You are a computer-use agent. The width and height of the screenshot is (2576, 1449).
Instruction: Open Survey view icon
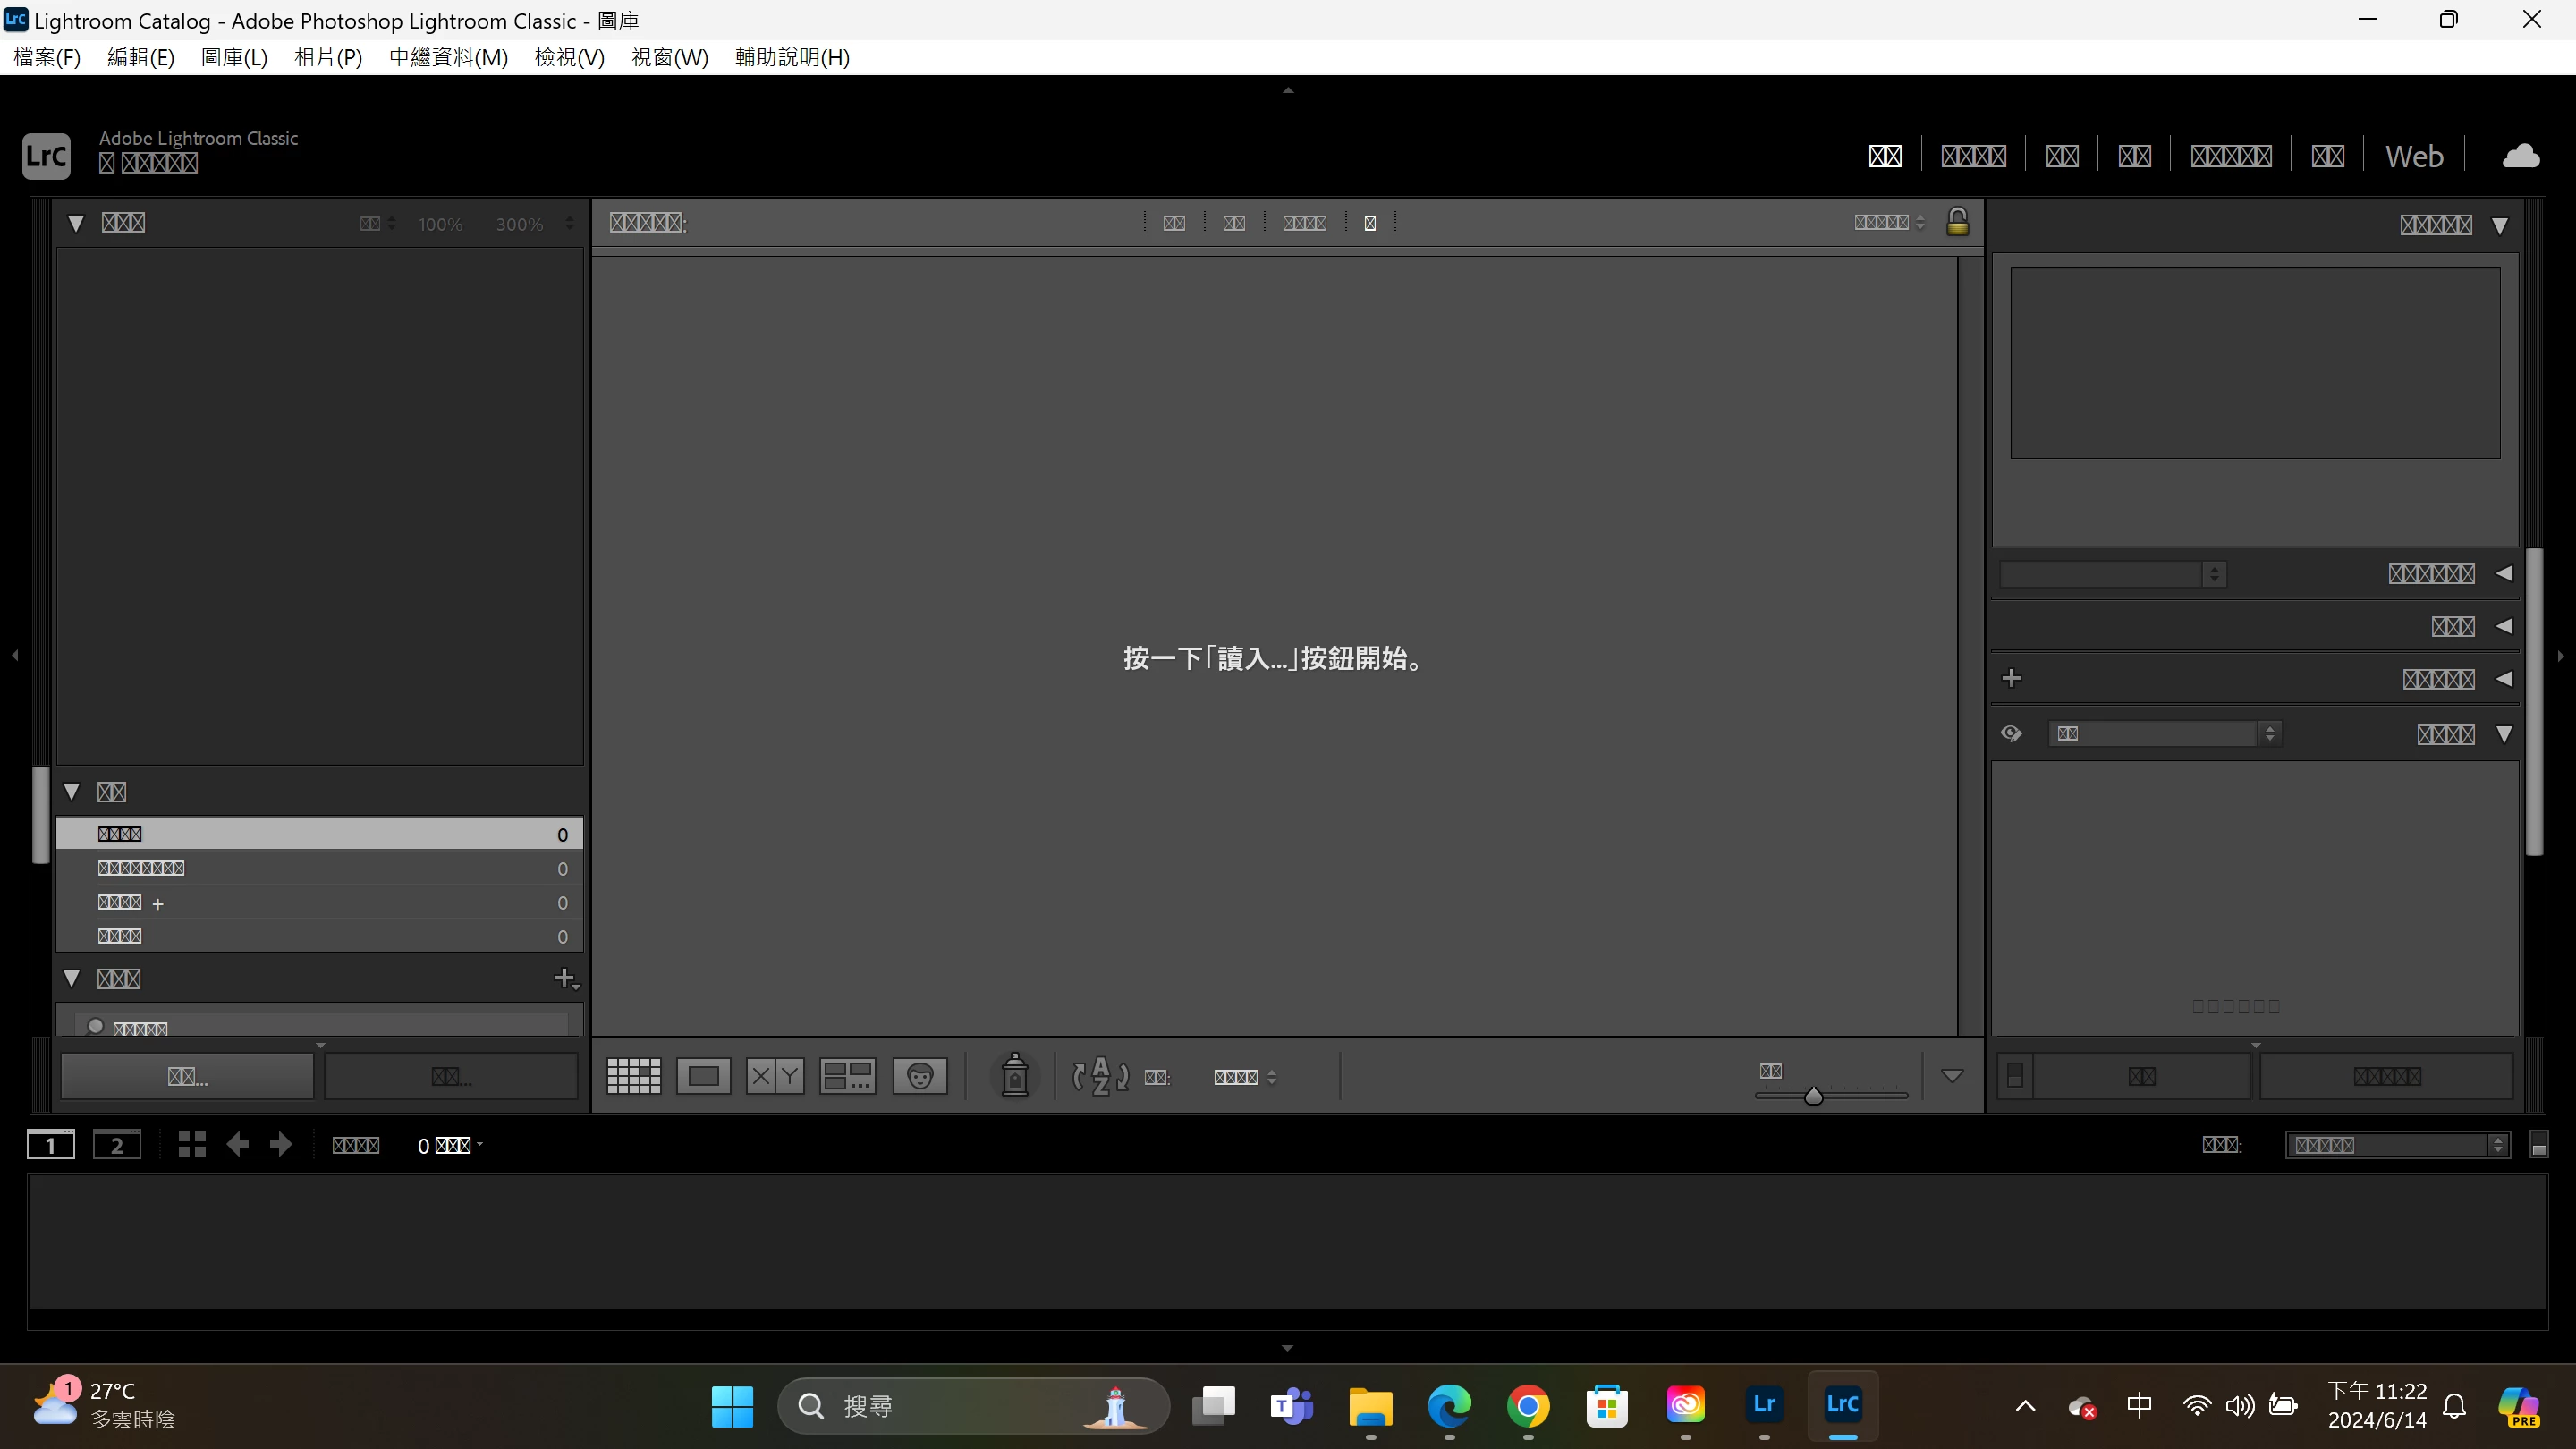click(x=847, y=1076)
